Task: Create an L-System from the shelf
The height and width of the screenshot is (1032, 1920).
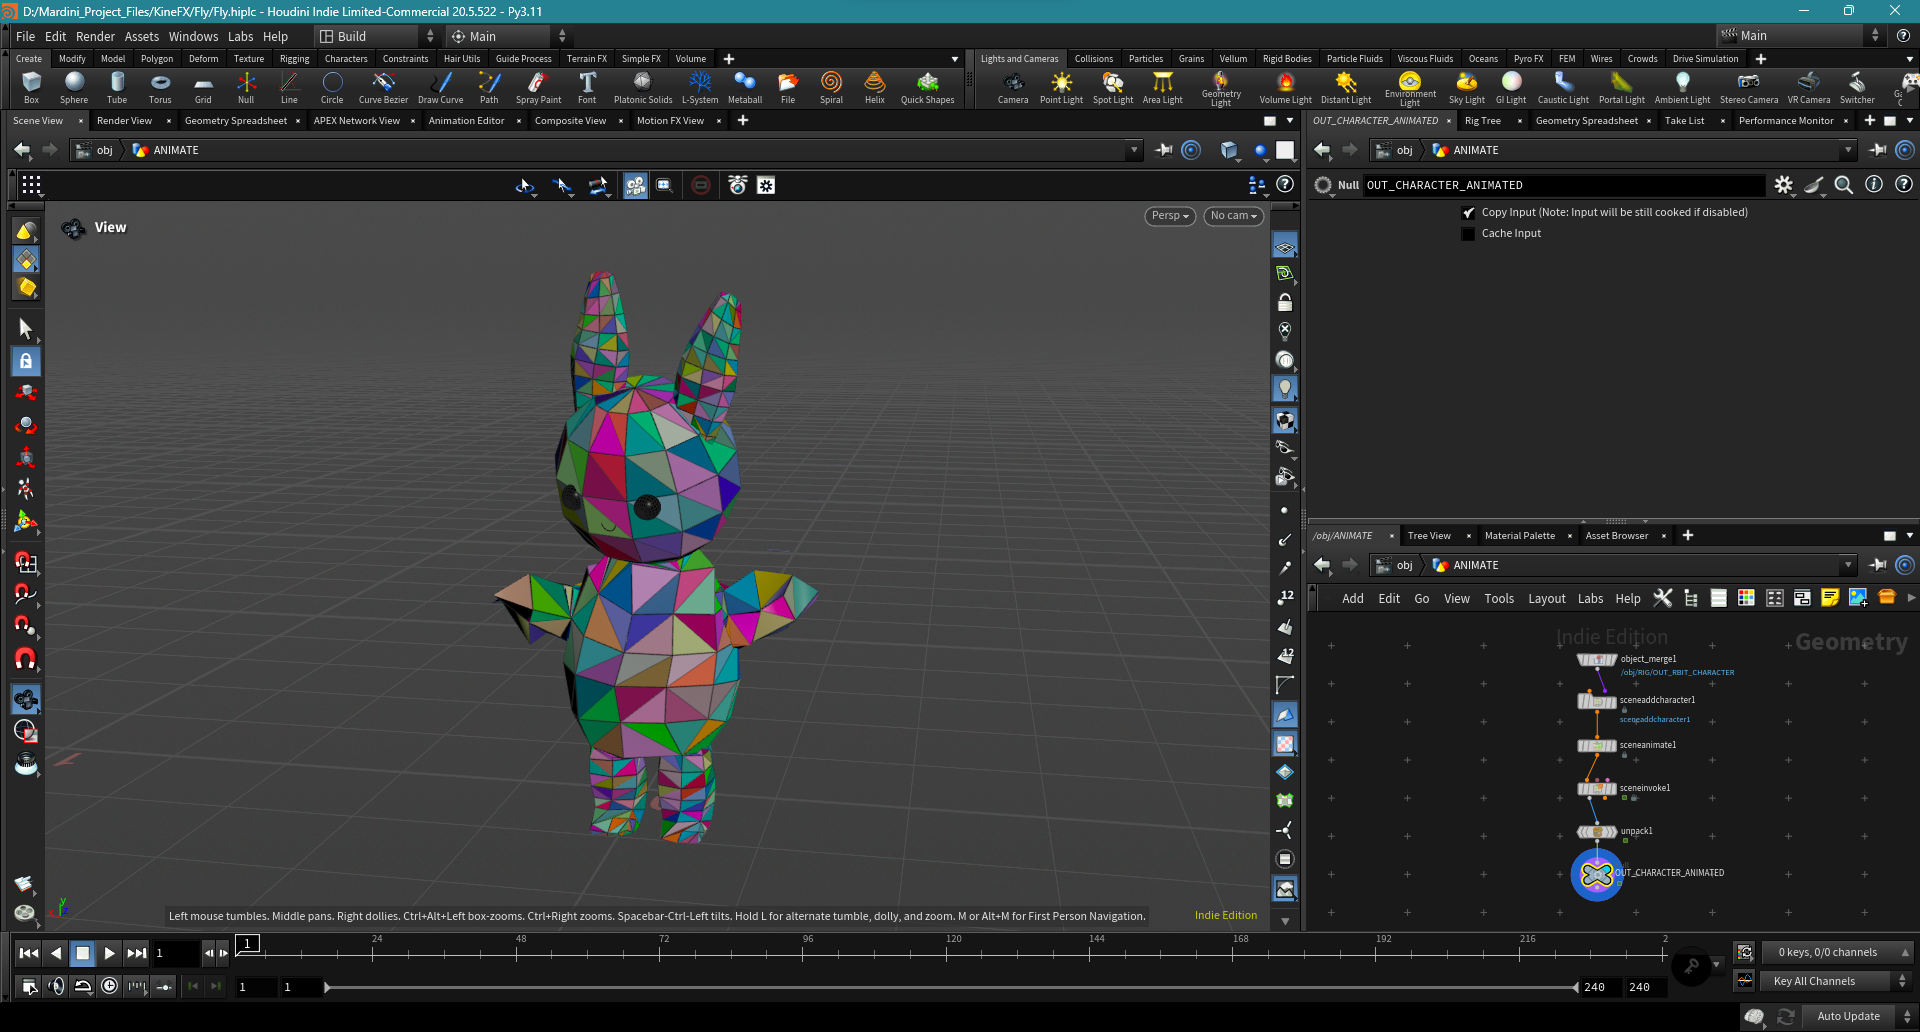Action: click(700, 88)
